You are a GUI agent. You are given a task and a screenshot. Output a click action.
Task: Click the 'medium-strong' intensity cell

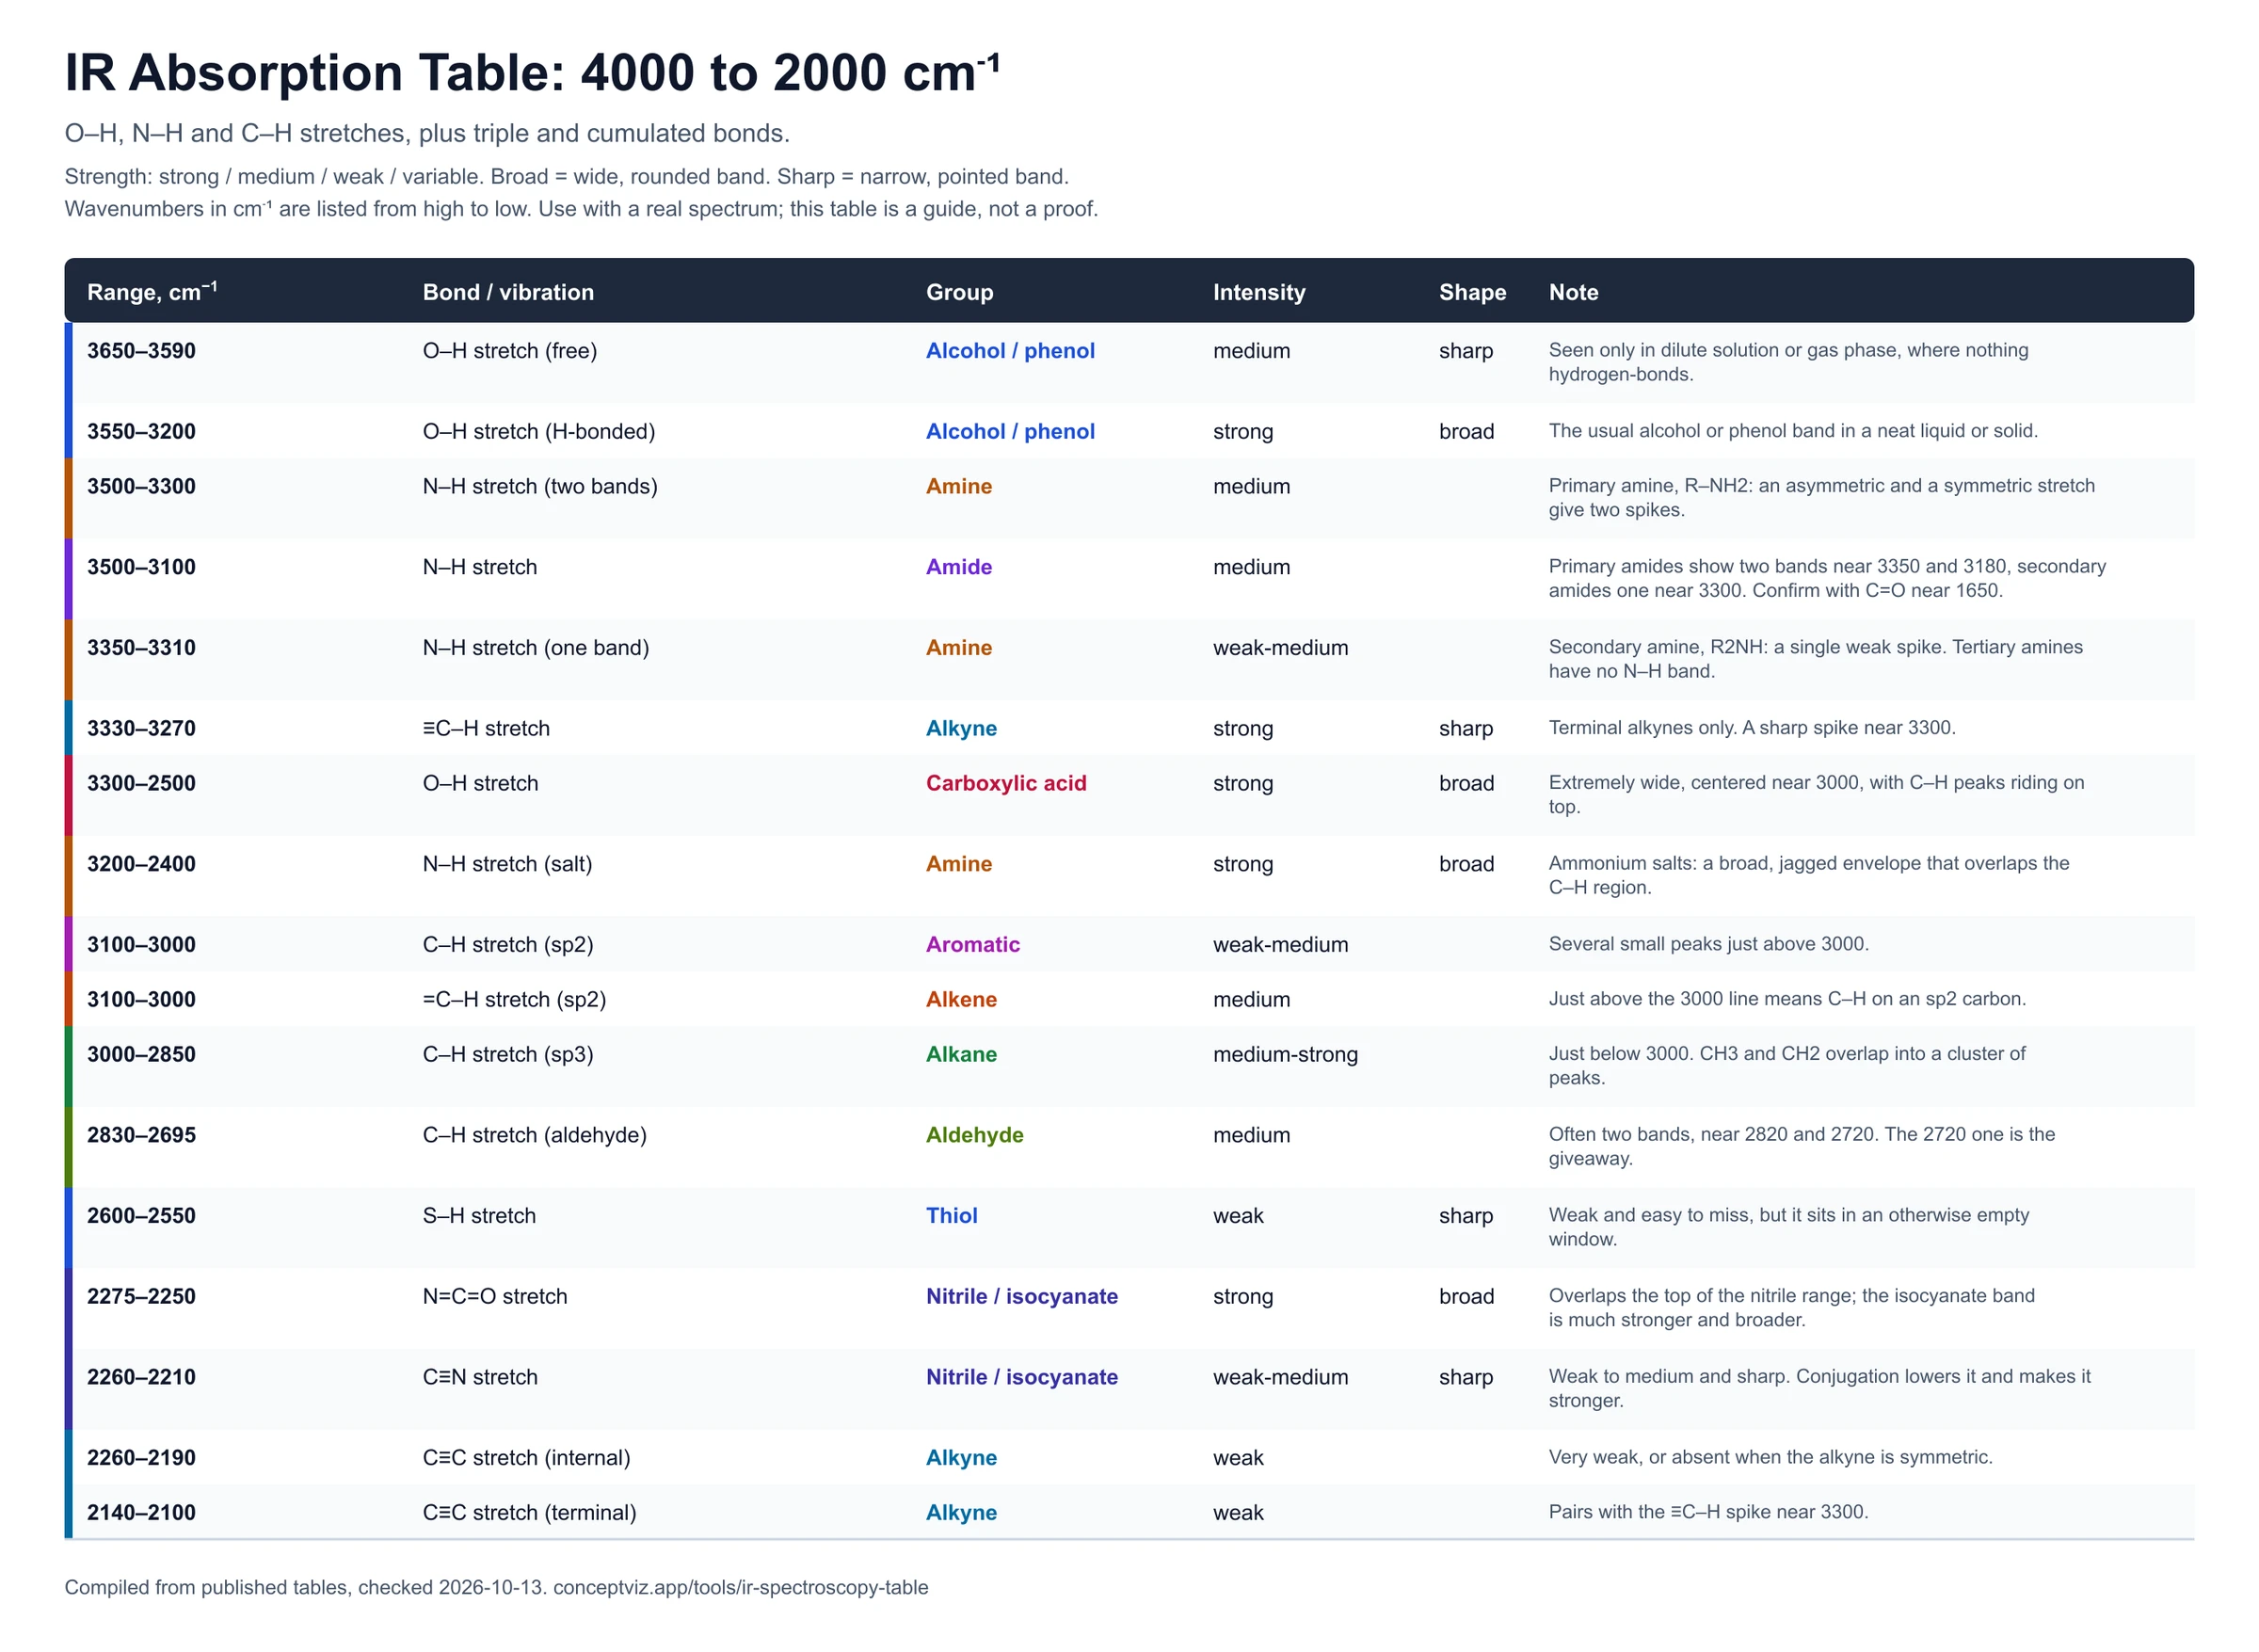pyautogui.click(x=1285, y=1055)
